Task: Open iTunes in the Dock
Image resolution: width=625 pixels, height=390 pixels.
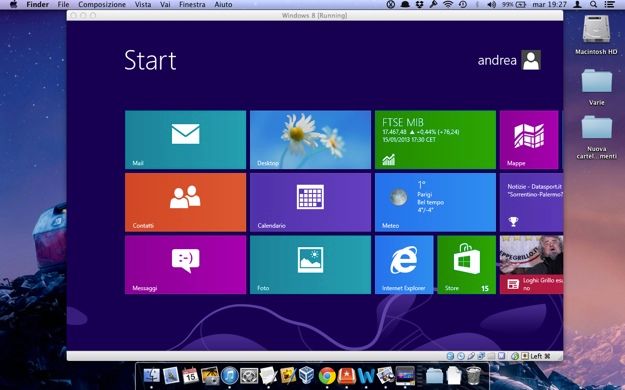Action: [229, 375]
